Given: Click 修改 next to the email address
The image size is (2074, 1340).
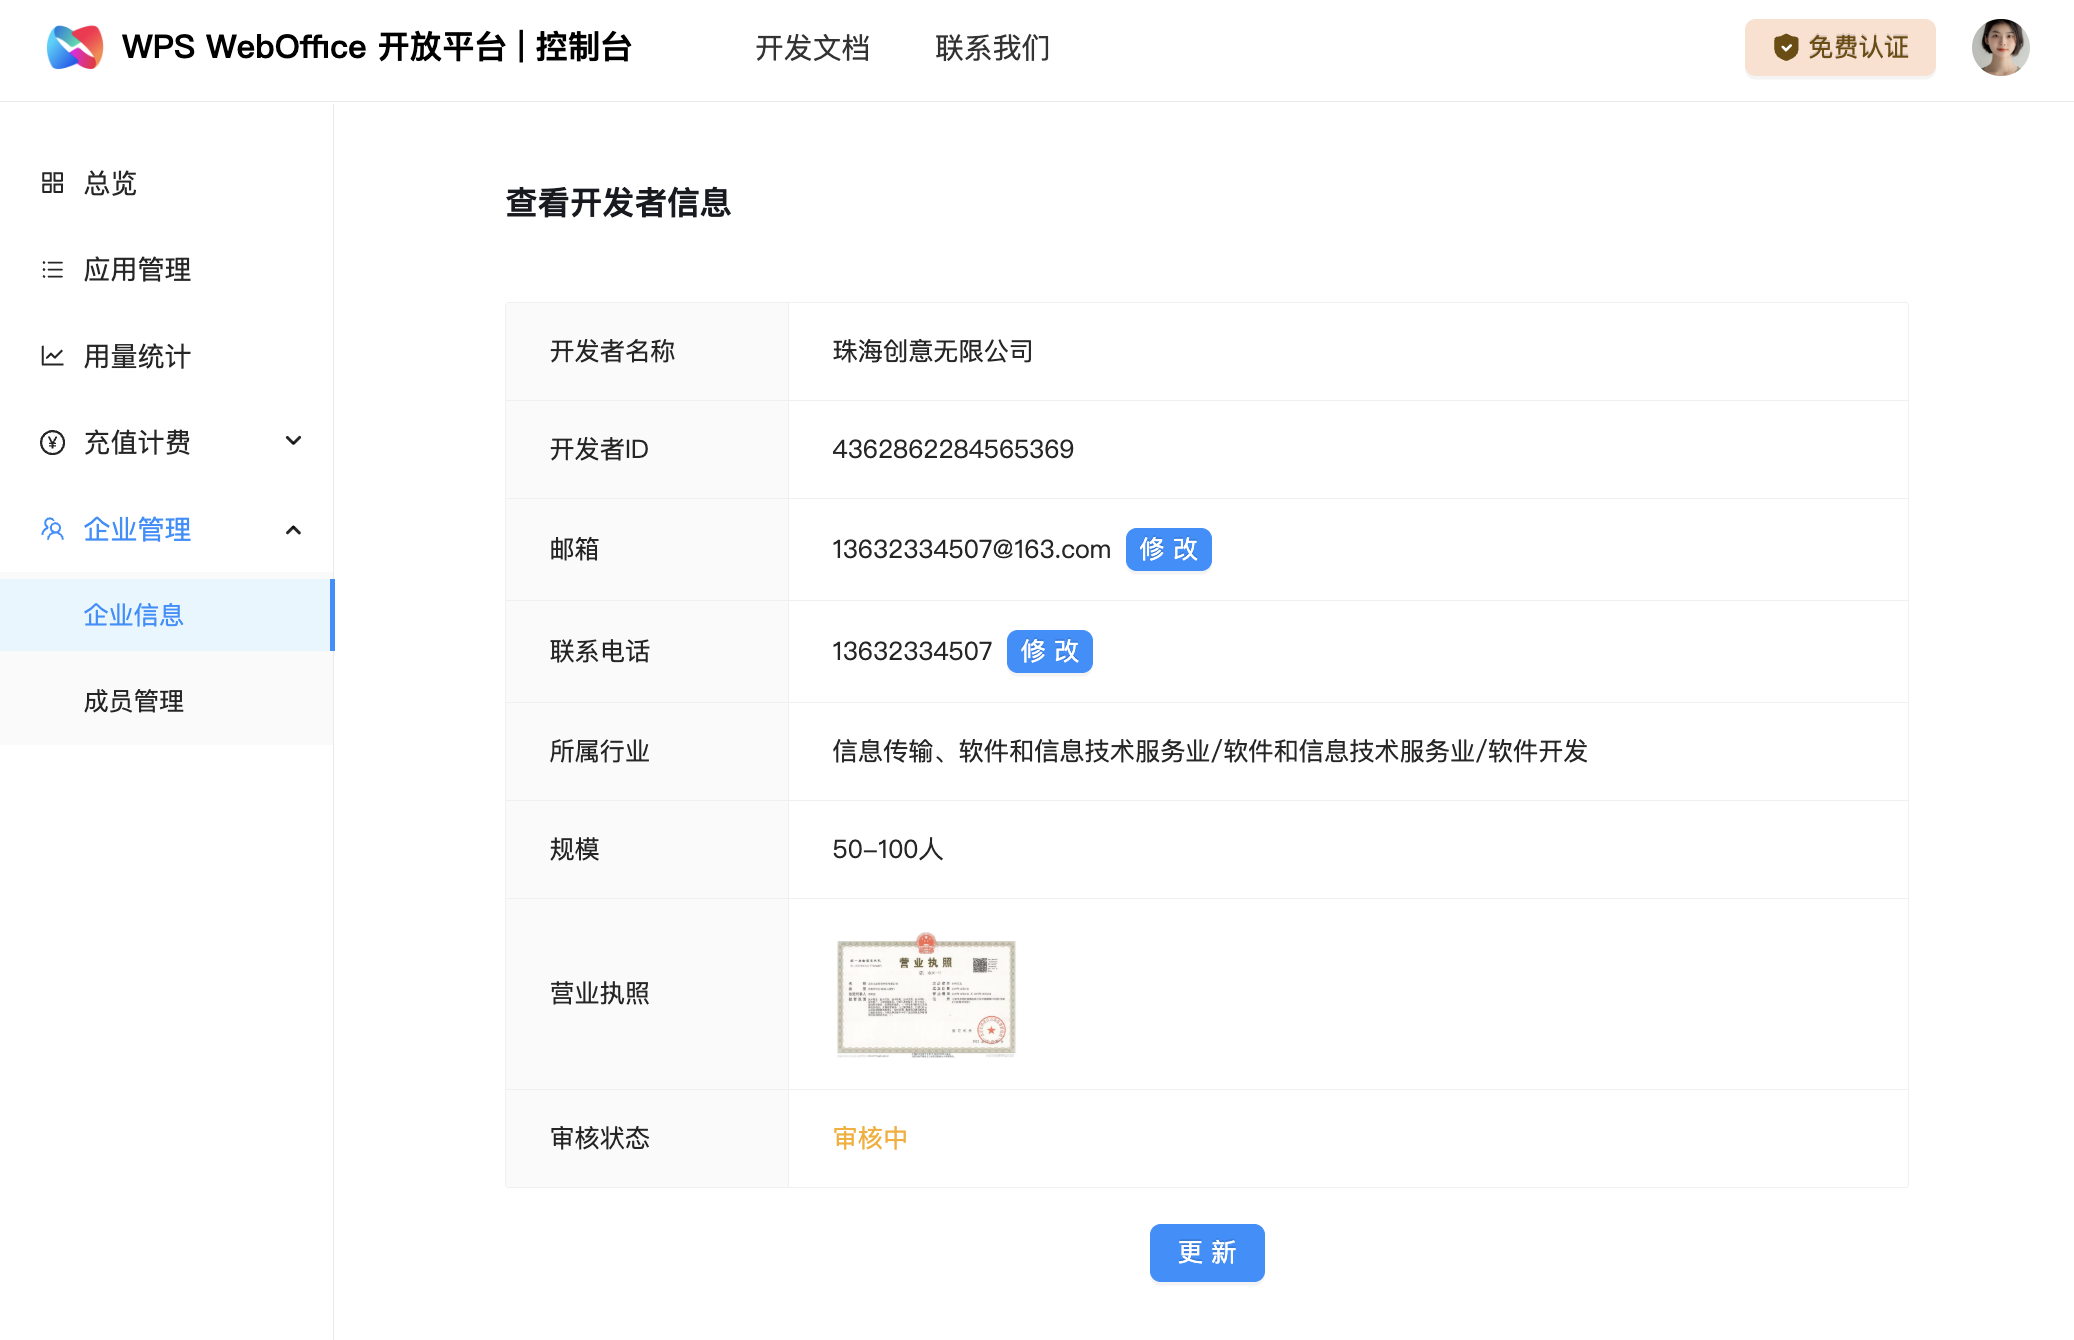Looking at the screenshot, I should [x=1168, y=549].
